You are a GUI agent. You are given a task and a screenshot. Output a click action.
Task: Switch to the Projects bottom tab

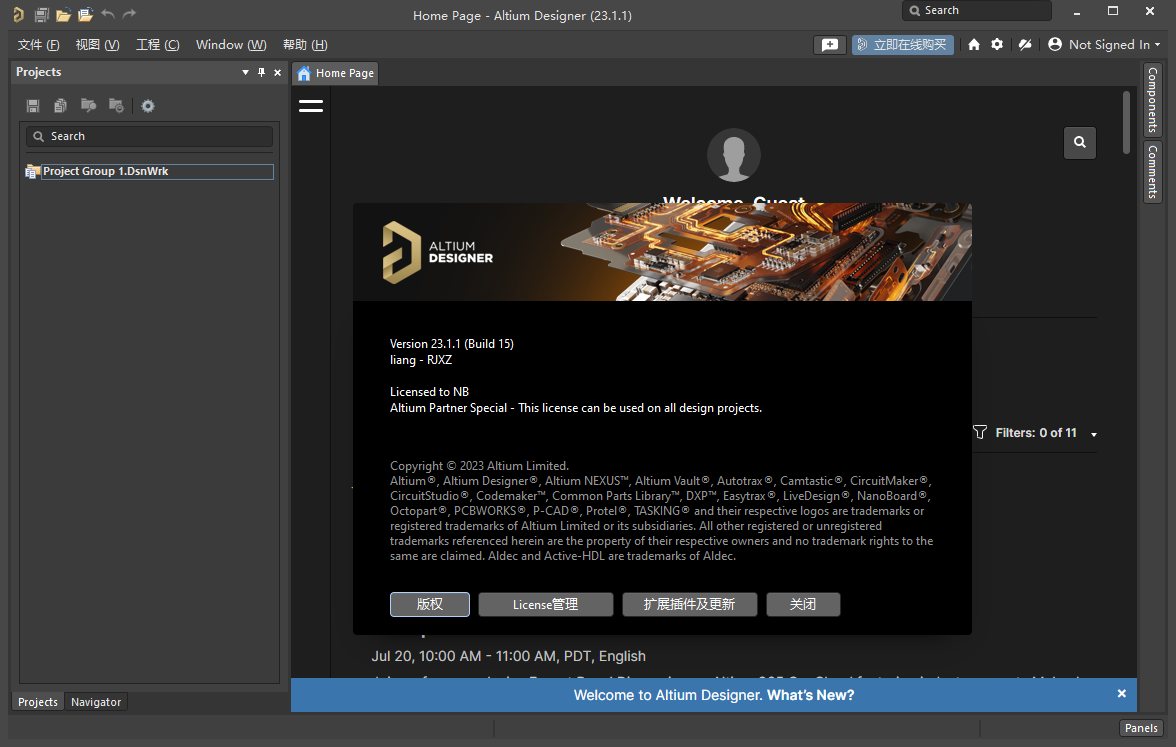[38, 702]
